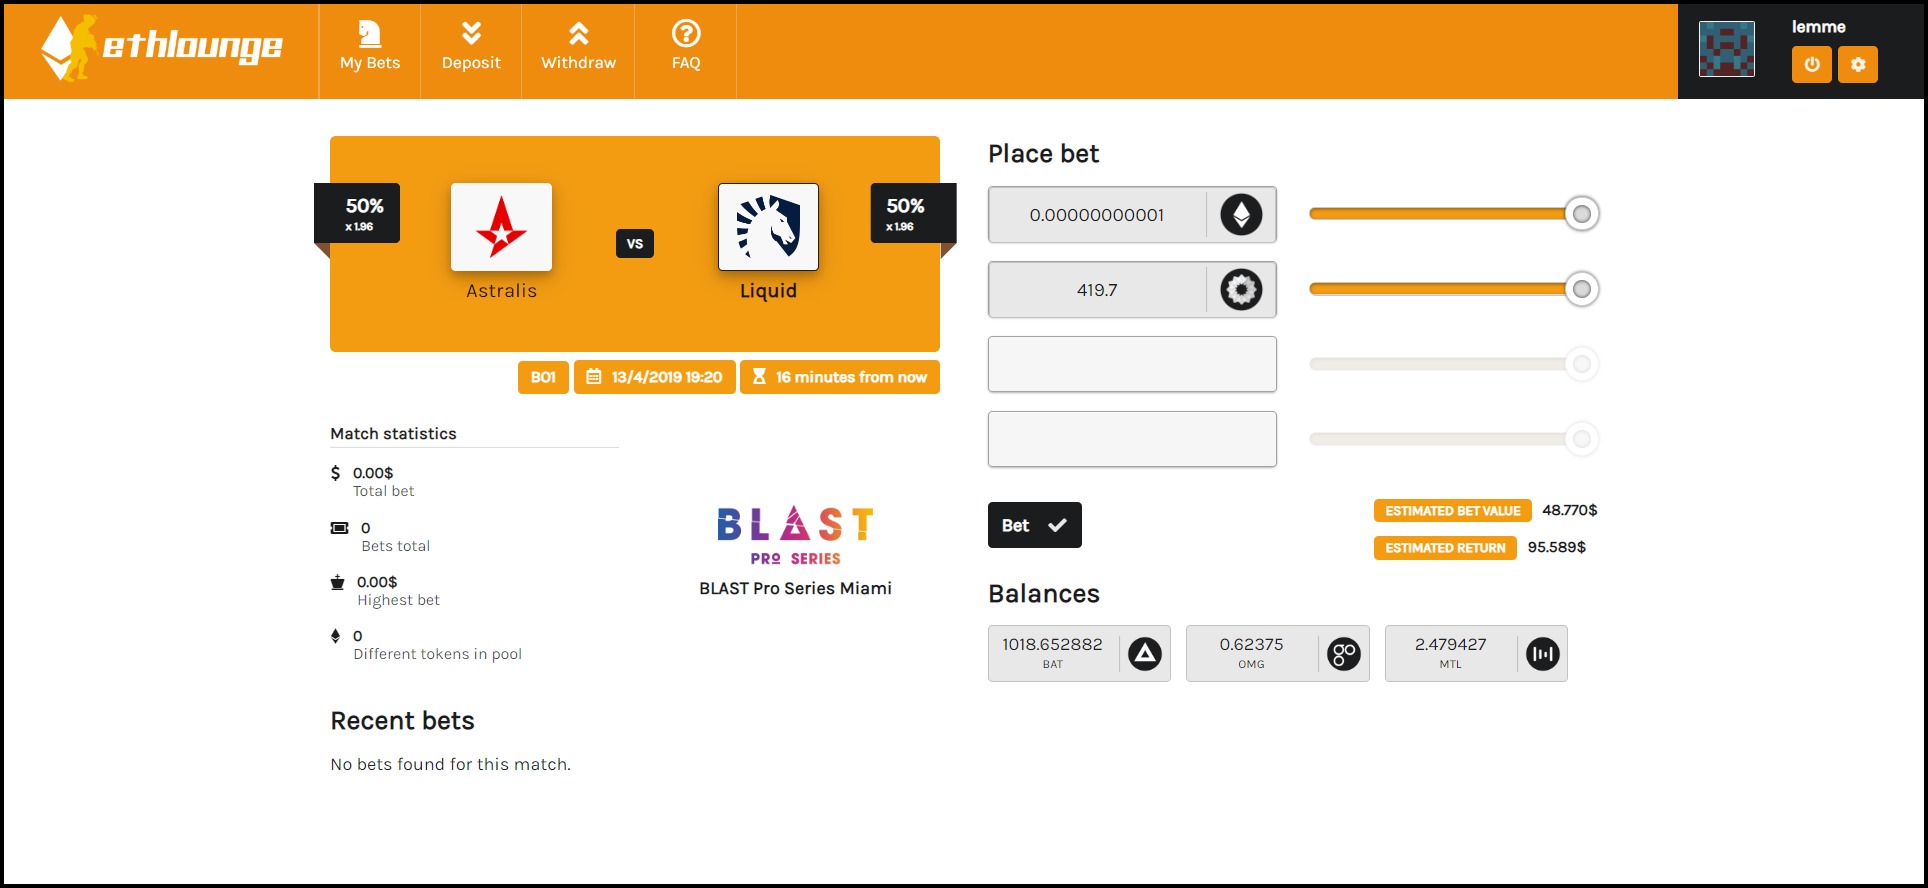The height and width of the screenshot is (888, 1928).
Task: Click the power logout icon button
Action: click(x=1811, y=64)
